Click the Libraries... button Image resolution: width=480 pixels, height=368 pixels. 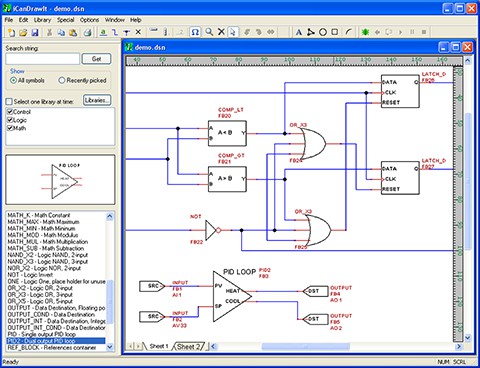pyautogui.click(x=97, y=100)
